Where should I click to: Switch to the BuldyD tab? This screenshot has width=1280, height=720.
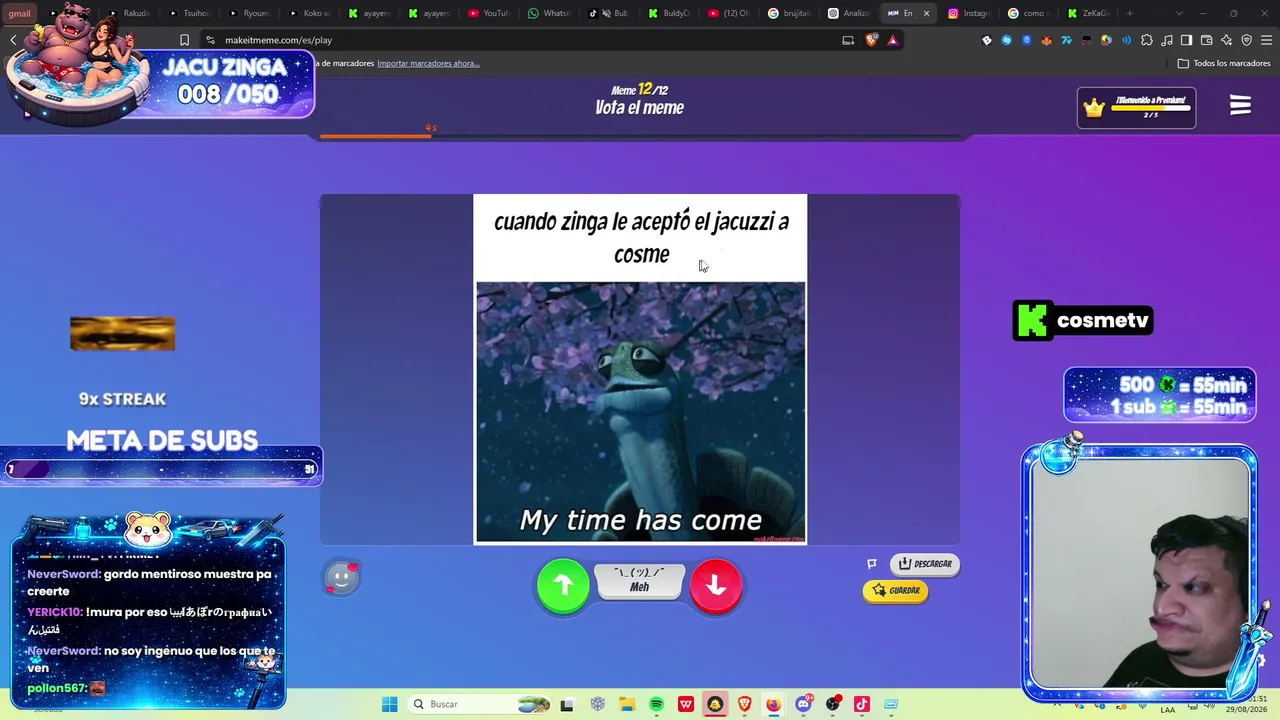[x=668, y=13]
